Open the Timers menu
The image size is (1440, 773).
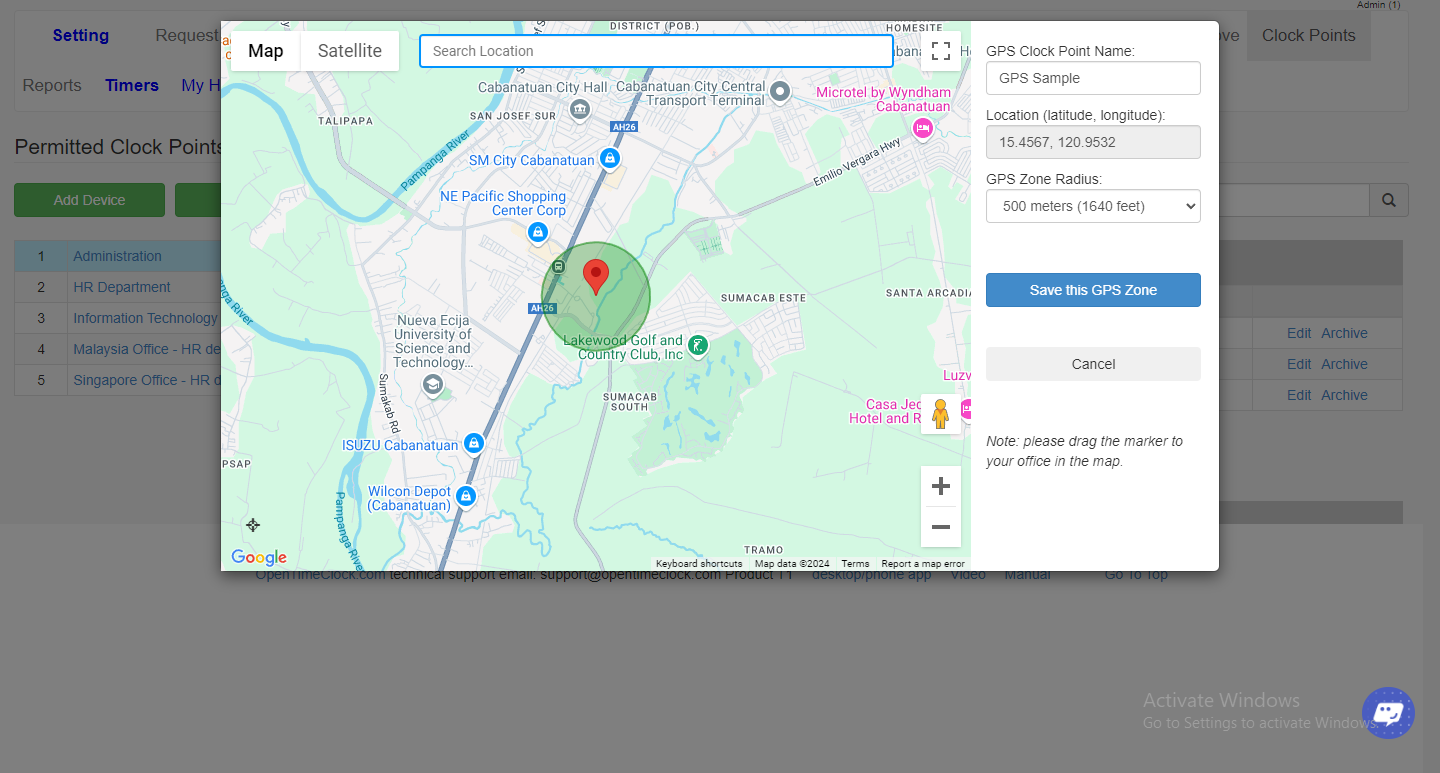[132, 85]
